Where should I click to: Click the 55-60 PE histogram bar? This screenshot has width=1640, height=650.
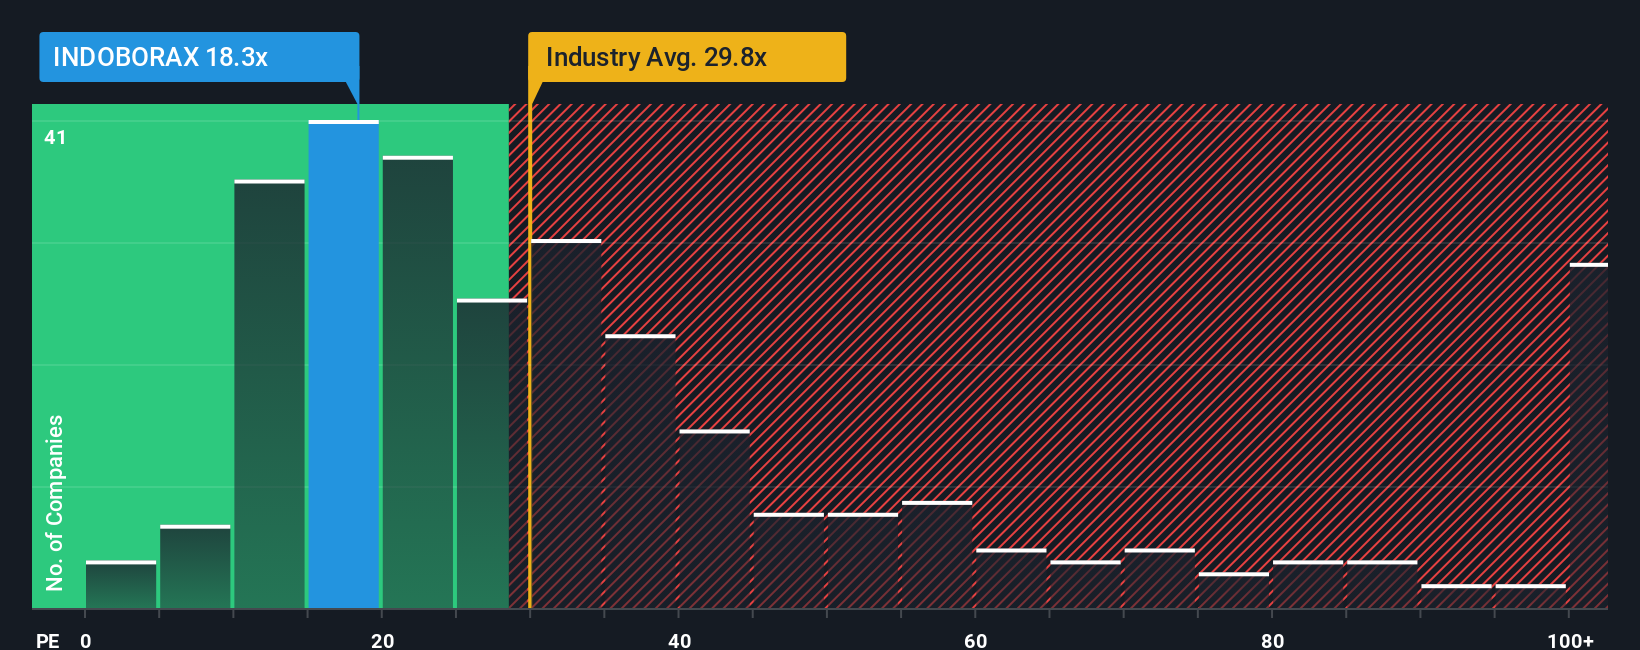pyautogui.click(x=937, y=554)
